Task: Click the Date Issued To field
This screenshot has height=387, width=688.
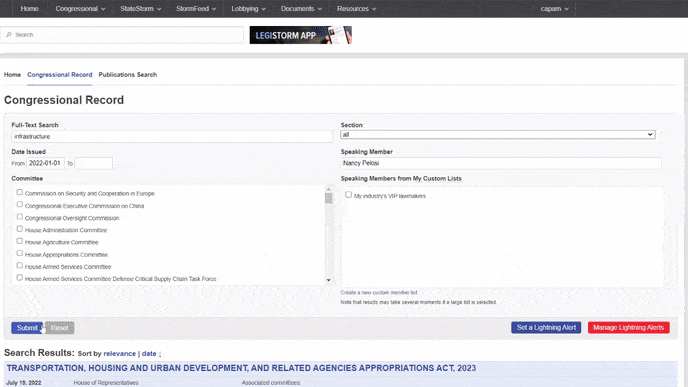Action: (93, 163)
